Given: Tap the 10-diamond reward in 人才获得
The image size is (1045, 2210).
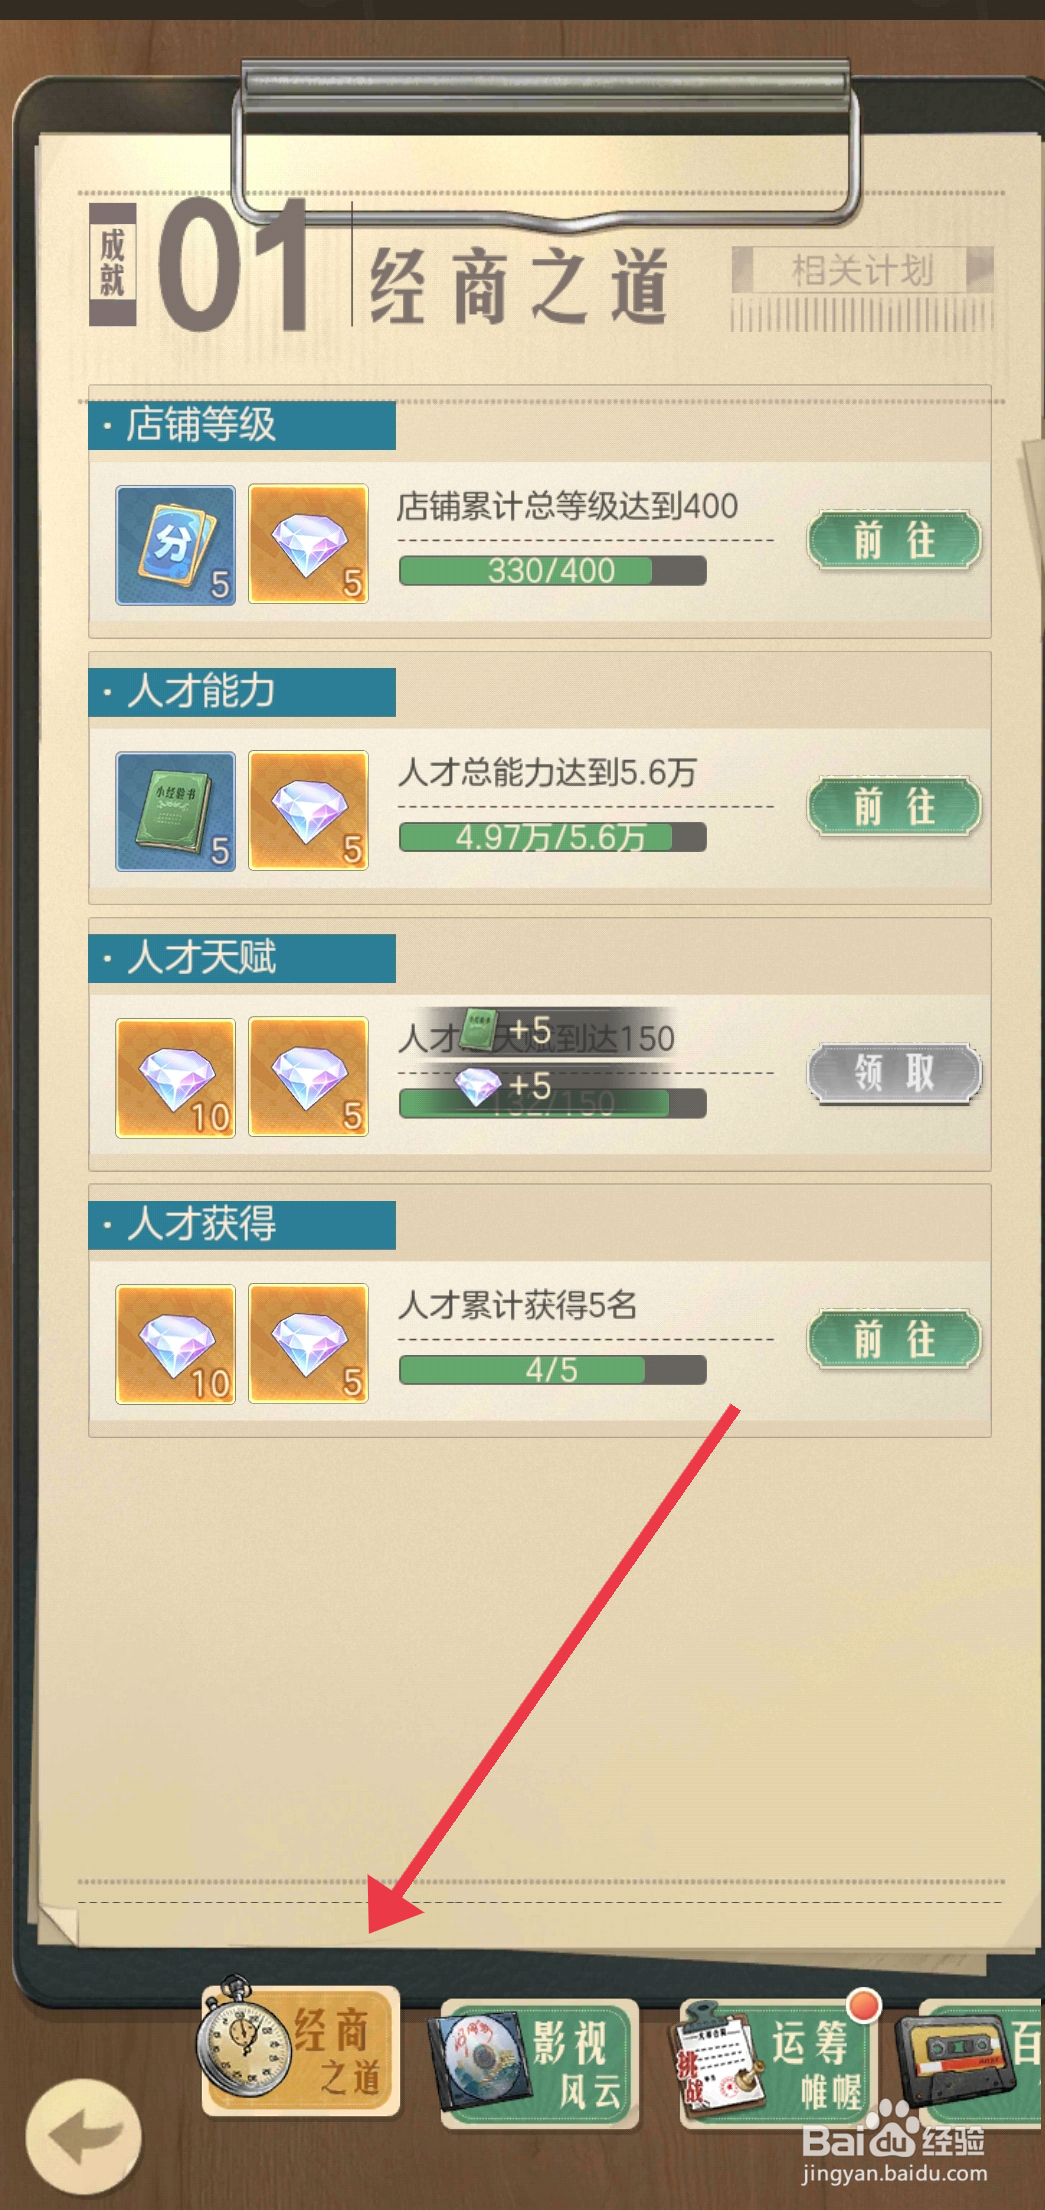Looking at the screenshot, I should tap(176, 1344).
